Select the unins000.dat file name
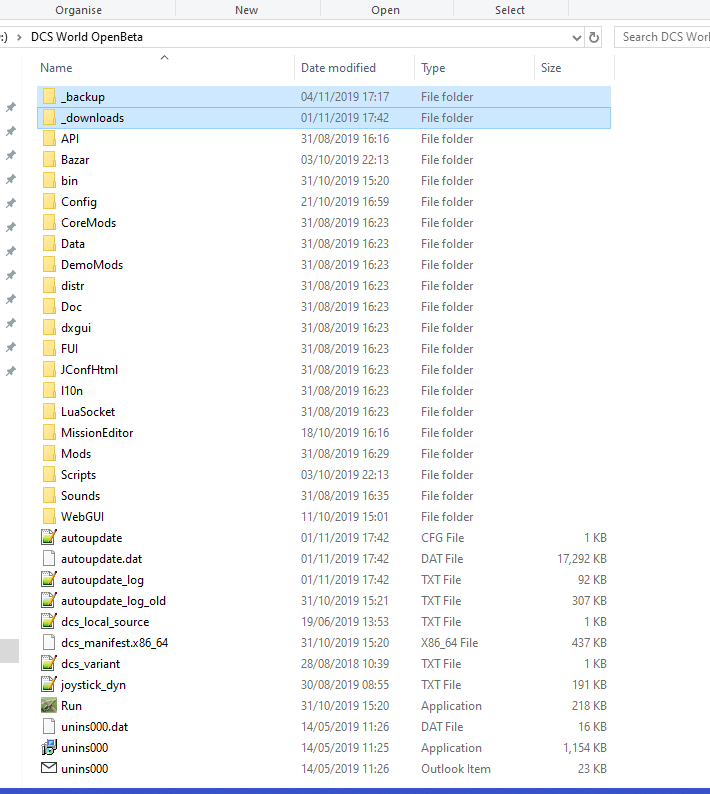The image size is (710, 794). pos(95,727)
